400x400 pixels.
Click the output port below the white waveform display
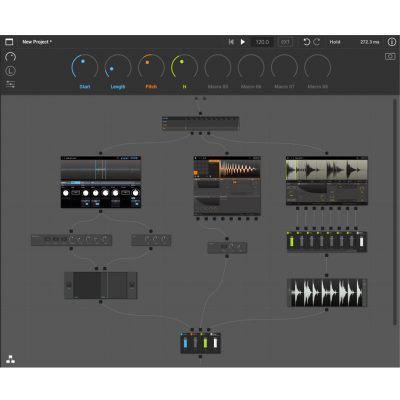click(x=327, y=310)
